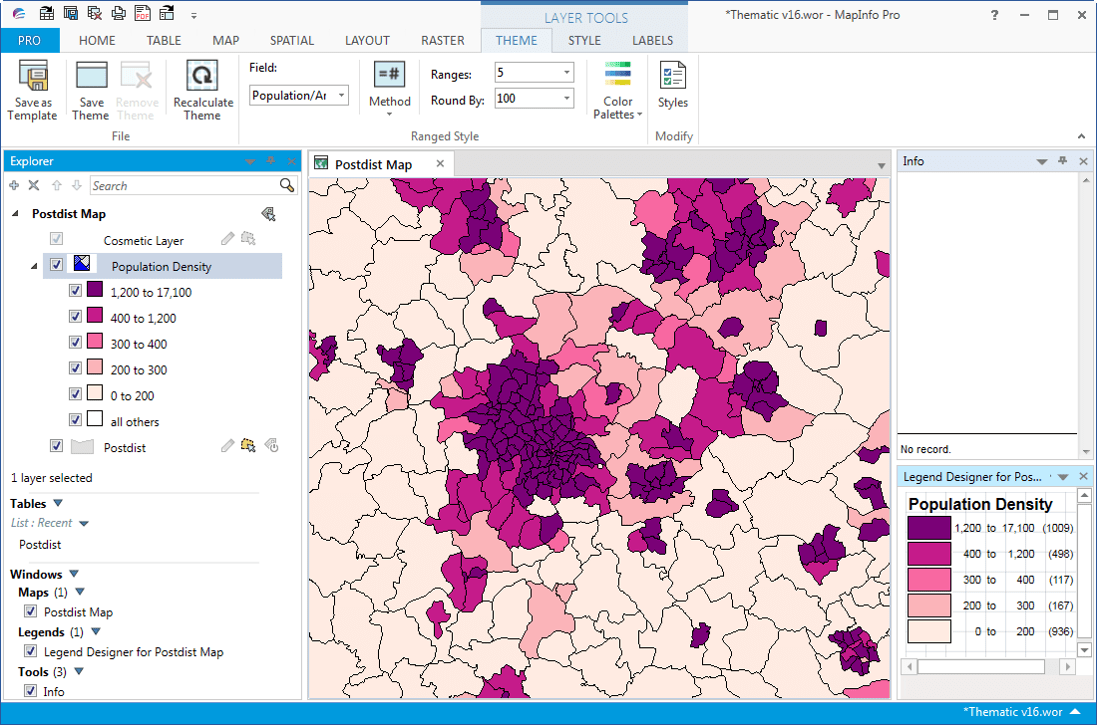Pin the Info panel
The image size is (1097, 725).
(x=1063, y=161)
